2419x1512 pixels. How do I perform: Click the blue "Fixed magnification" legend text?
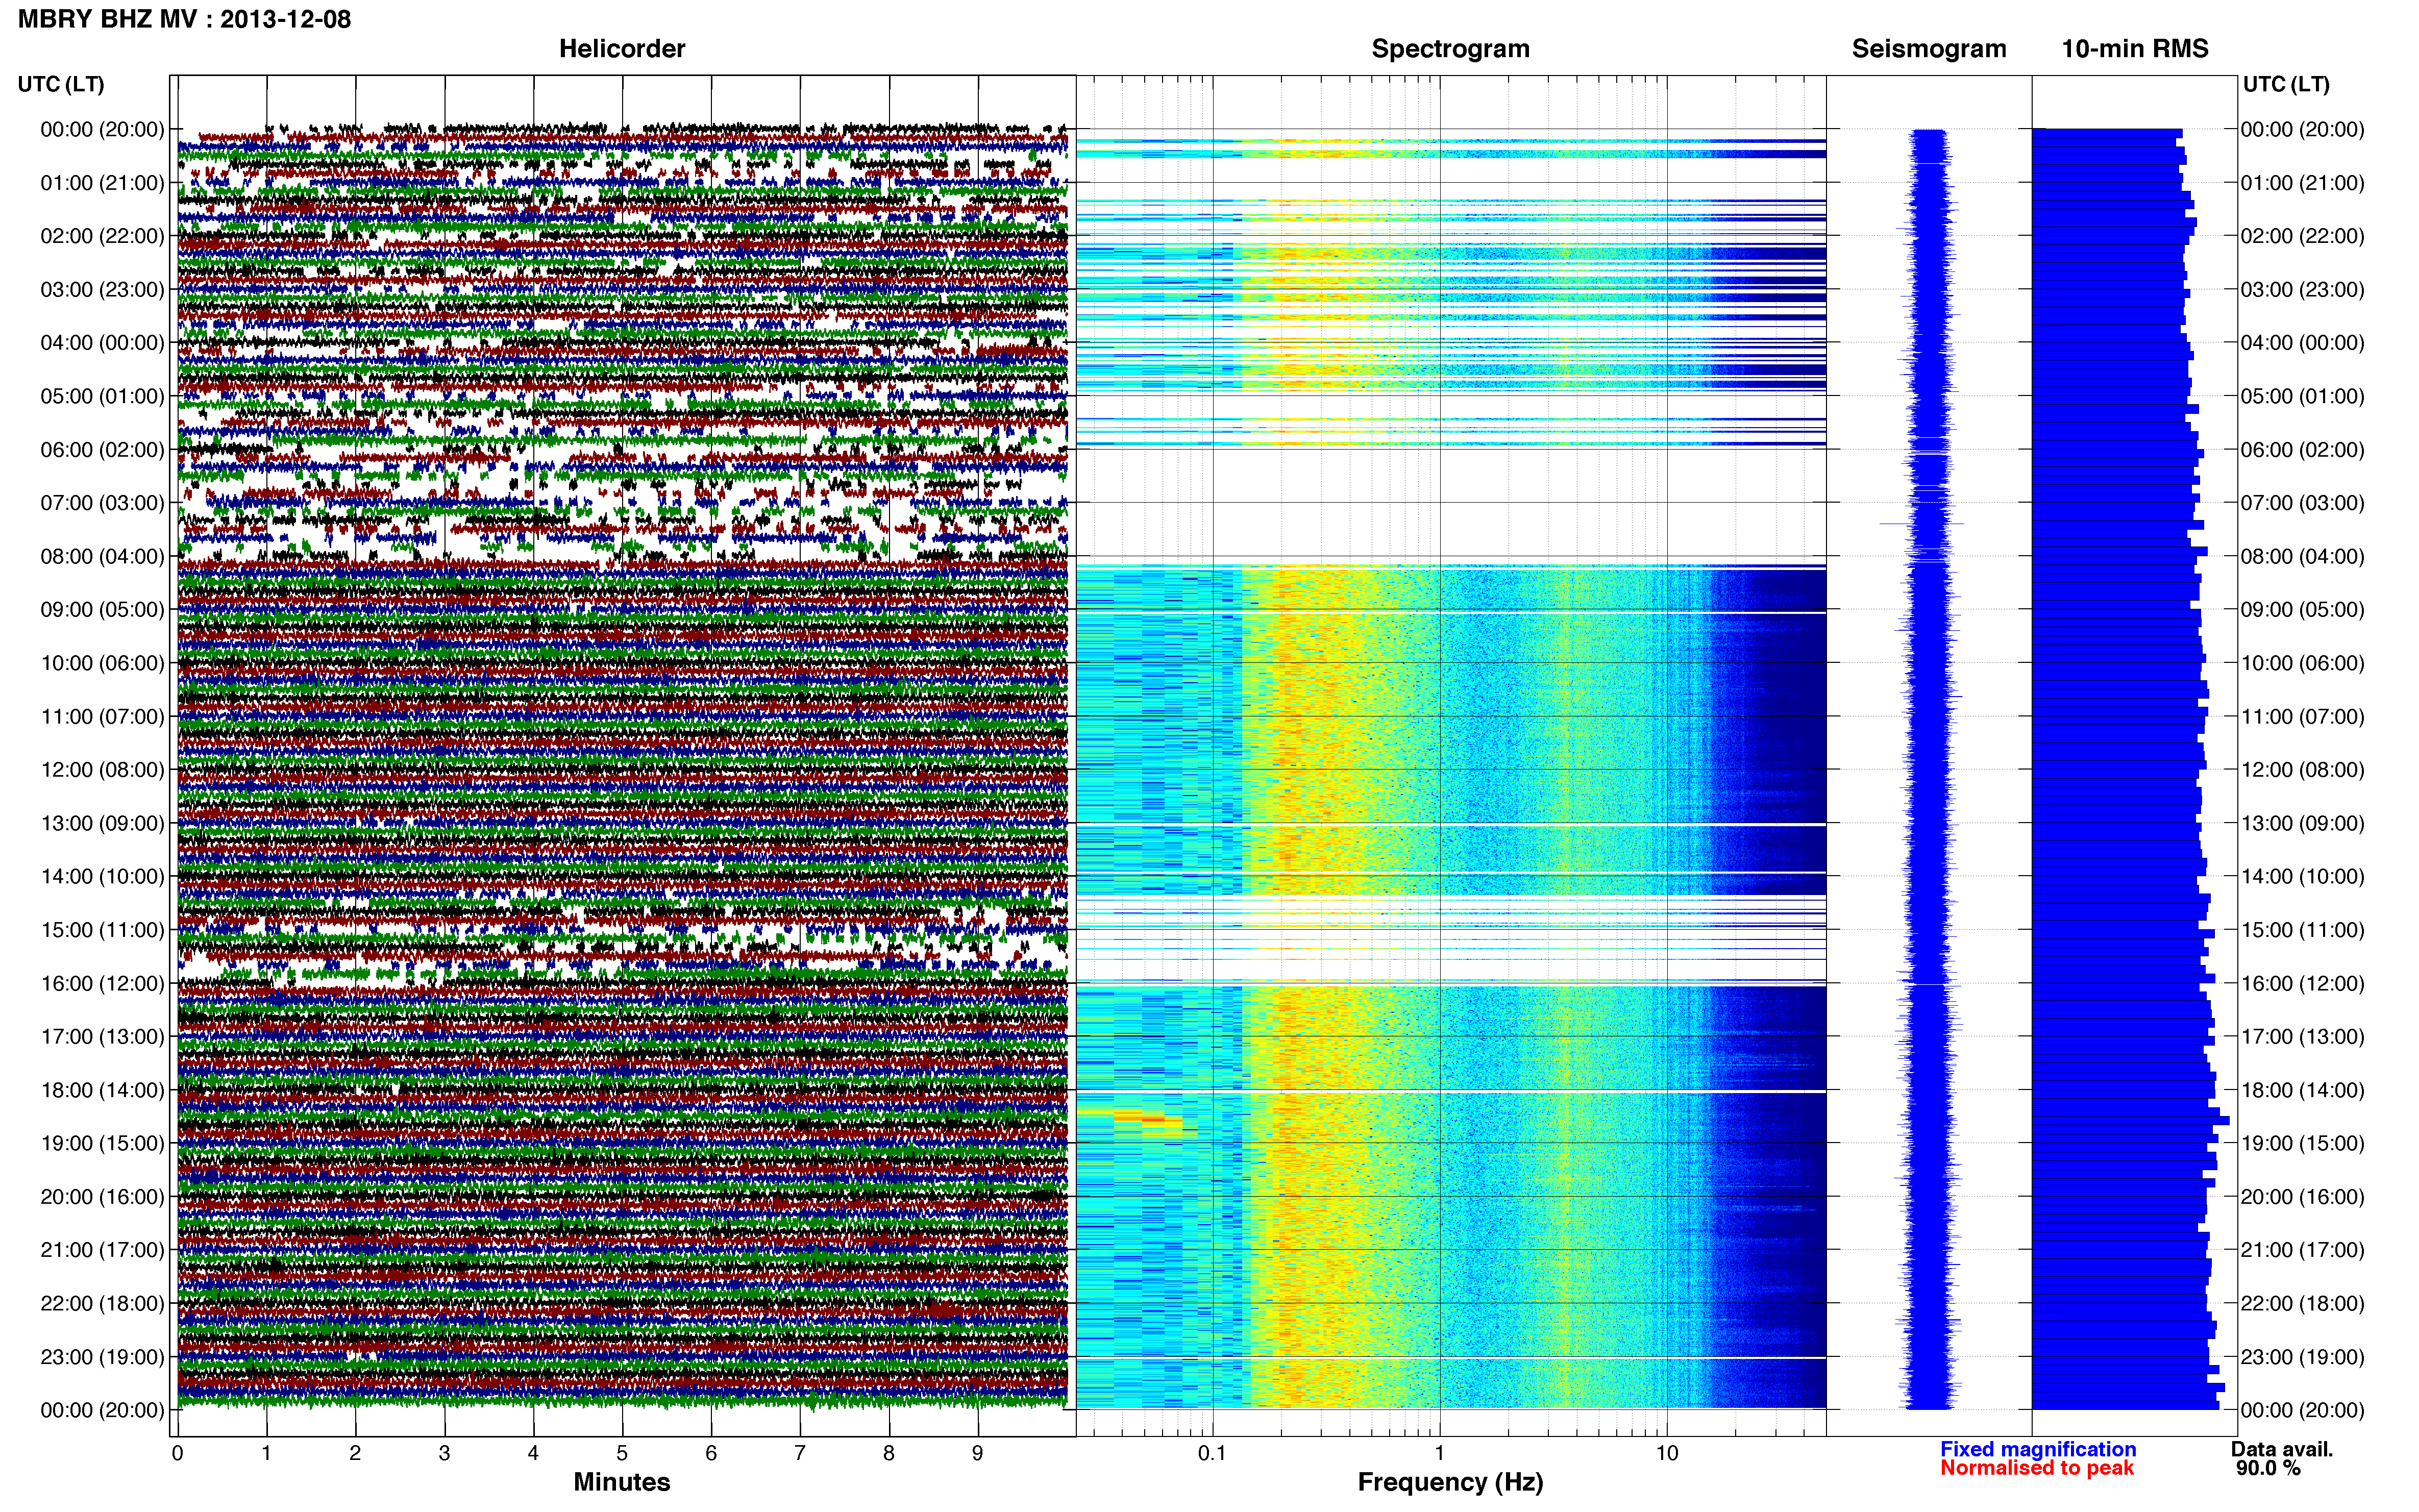pos(2038,1449)
